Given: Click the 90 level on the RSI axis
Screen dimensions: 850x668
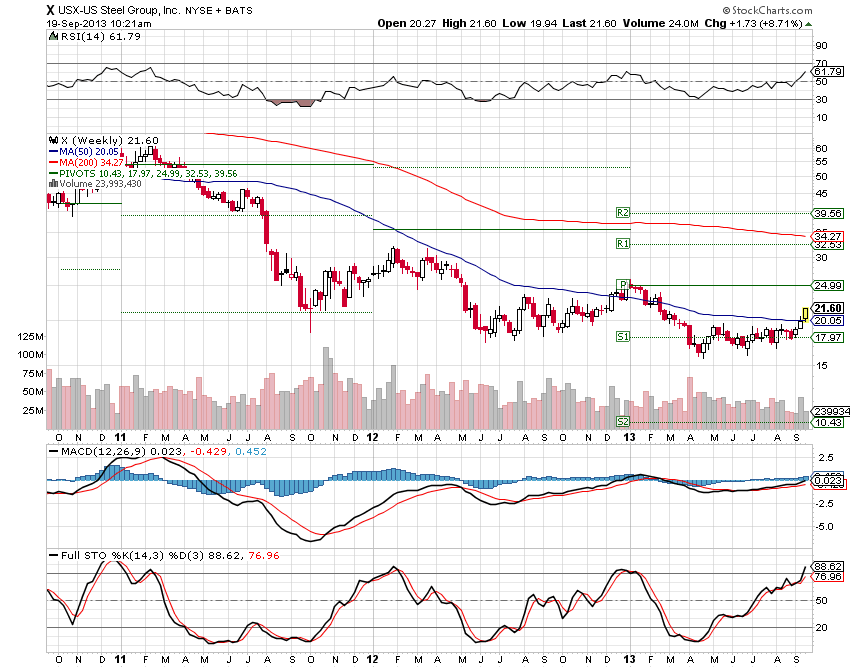Looking at the screenshot, I should pyautogui.click(x=821, y=46).
